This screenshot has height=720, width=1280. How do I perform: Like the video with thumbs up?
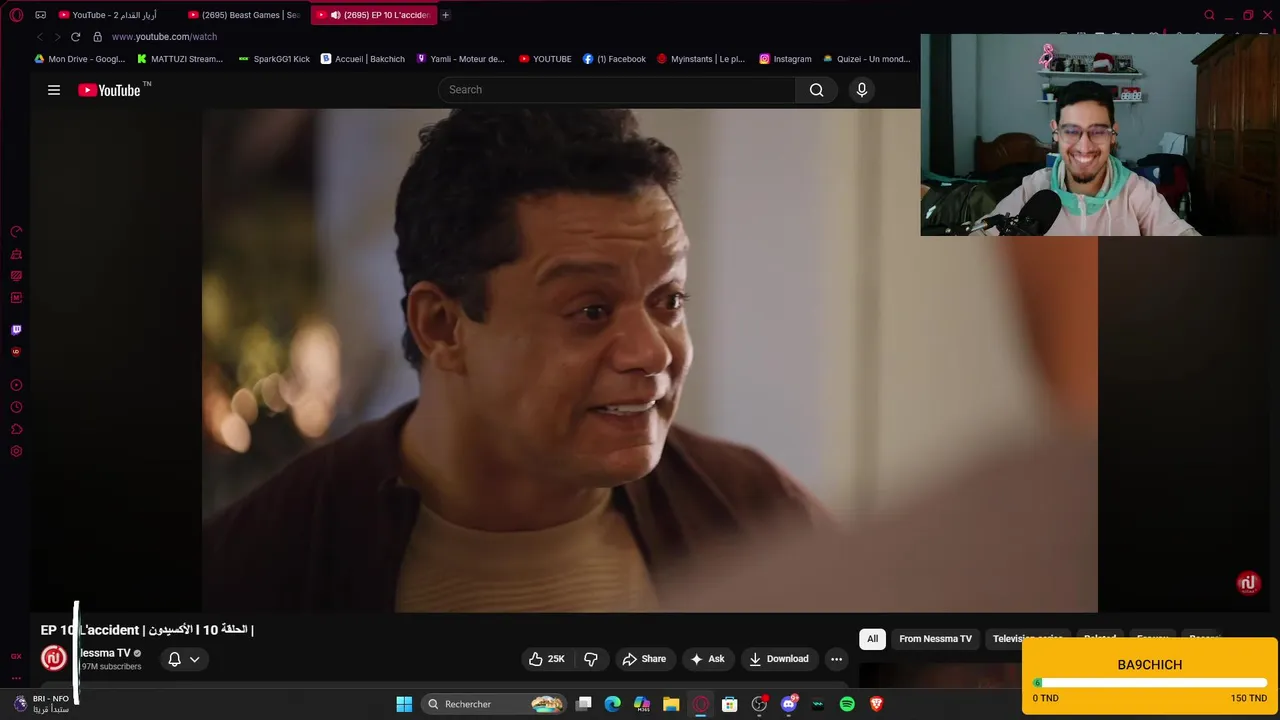point(547,659)
